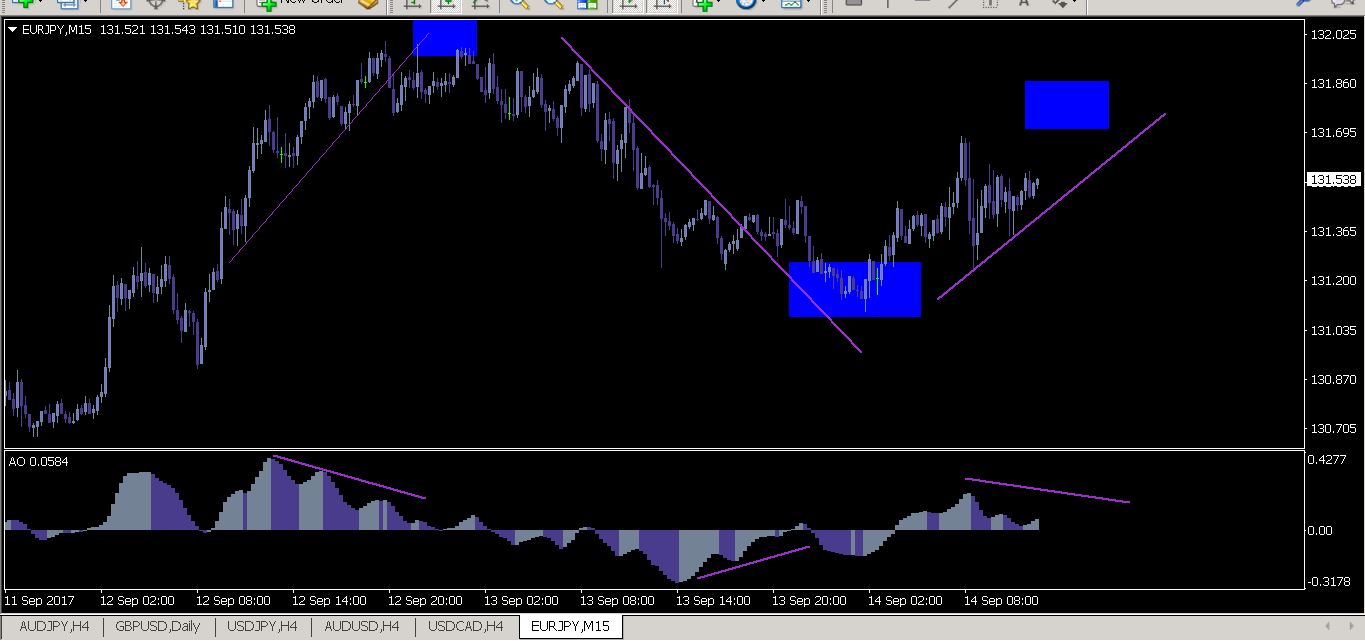Select the thin uptrend line on 12 Sep rally
The image size is (1365, 641).
click(x=330, y=147)
